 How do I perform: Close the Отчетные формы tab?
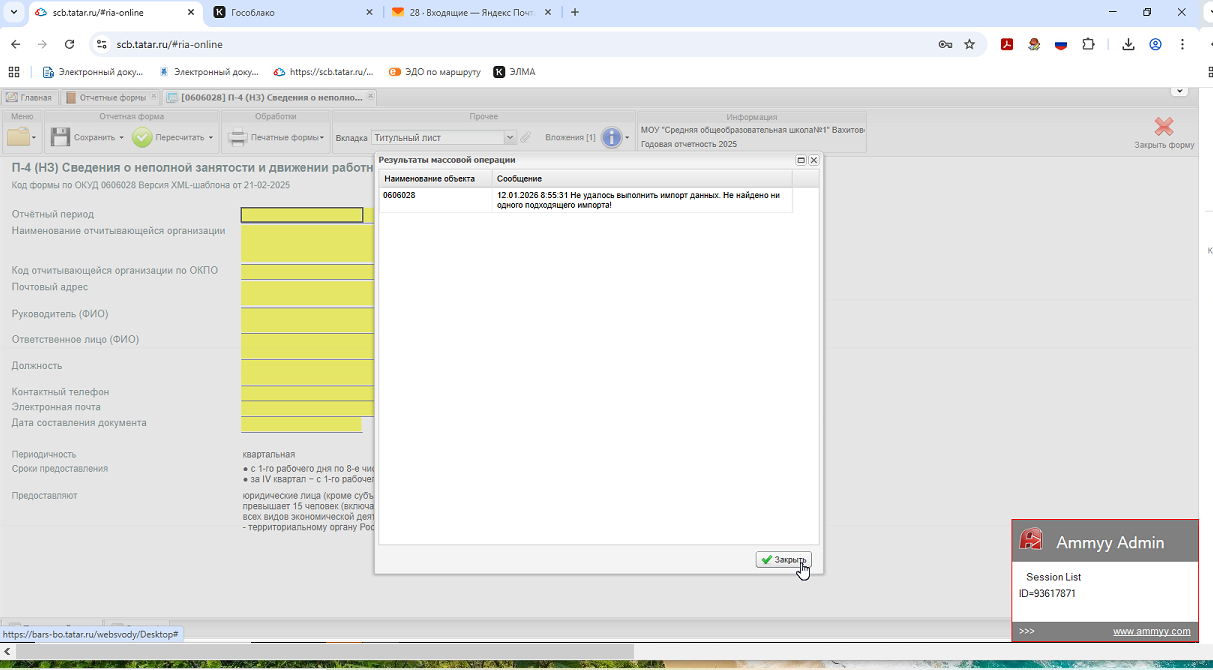(x=153, y=97)
